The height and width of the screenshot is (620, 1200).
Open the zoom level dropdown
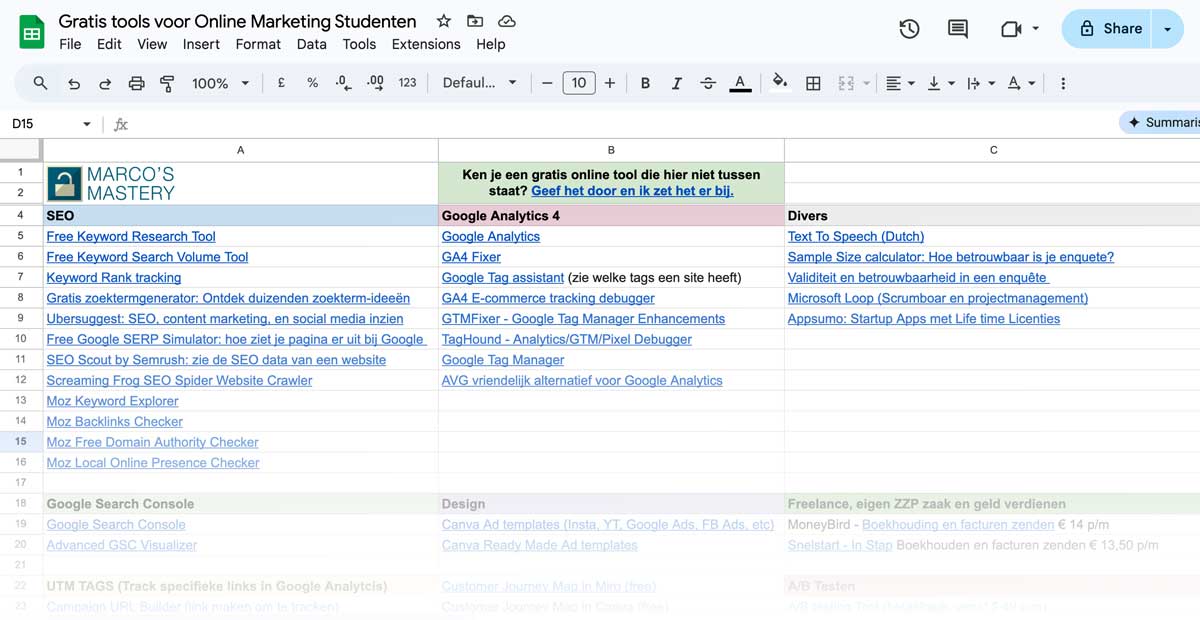[x=213, y=83]
